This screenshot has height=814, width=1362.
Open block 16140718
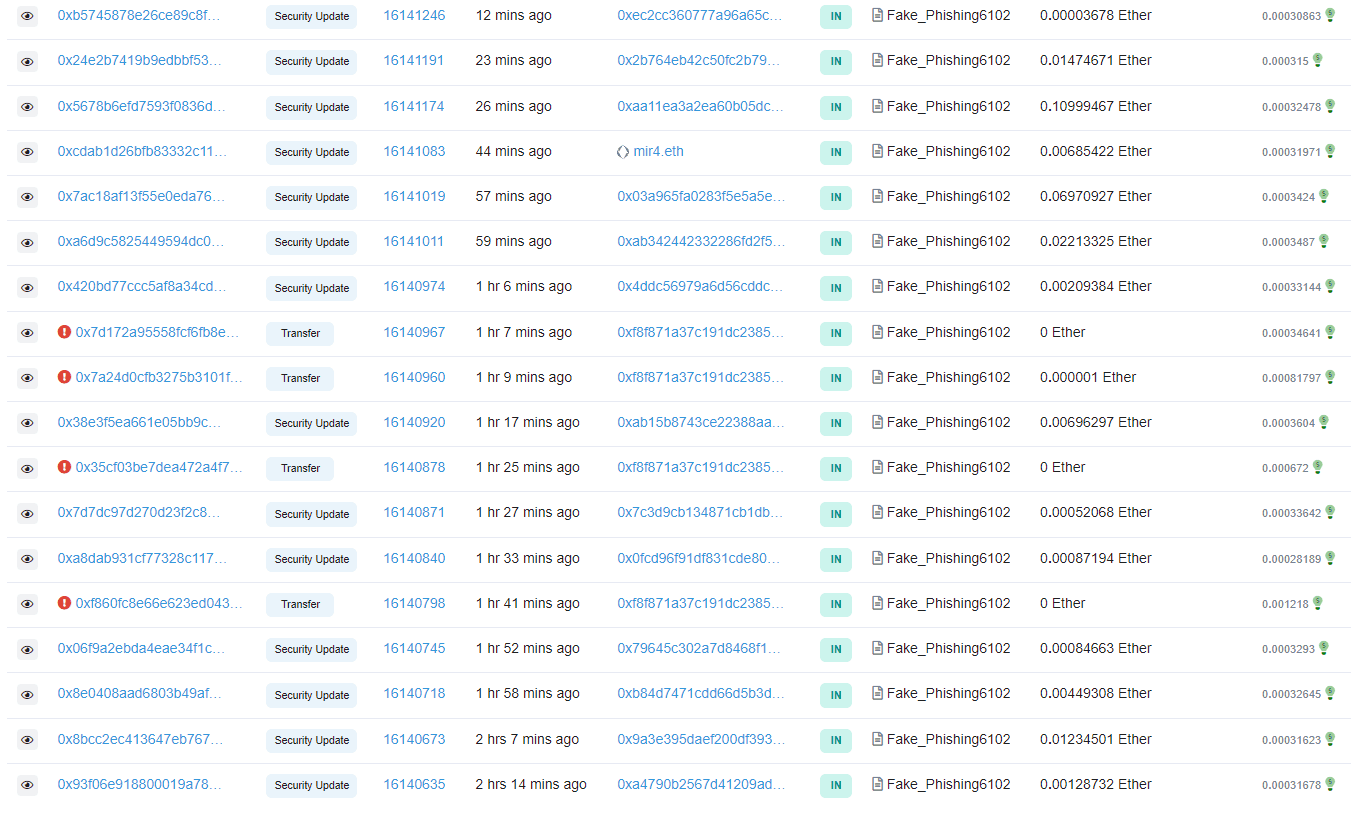pyautogui.click(x=414, y=693)
